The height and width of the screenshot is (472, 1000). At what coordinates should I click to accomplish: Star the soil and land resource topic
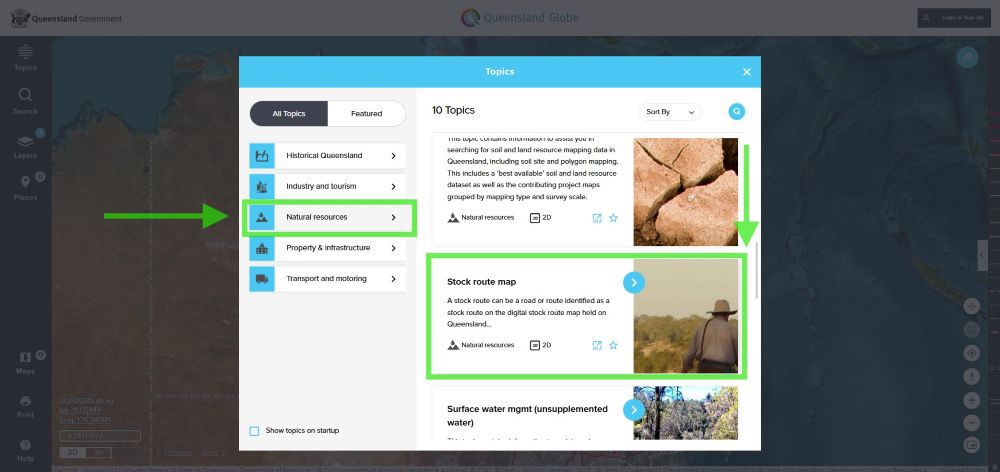point(614,217)
